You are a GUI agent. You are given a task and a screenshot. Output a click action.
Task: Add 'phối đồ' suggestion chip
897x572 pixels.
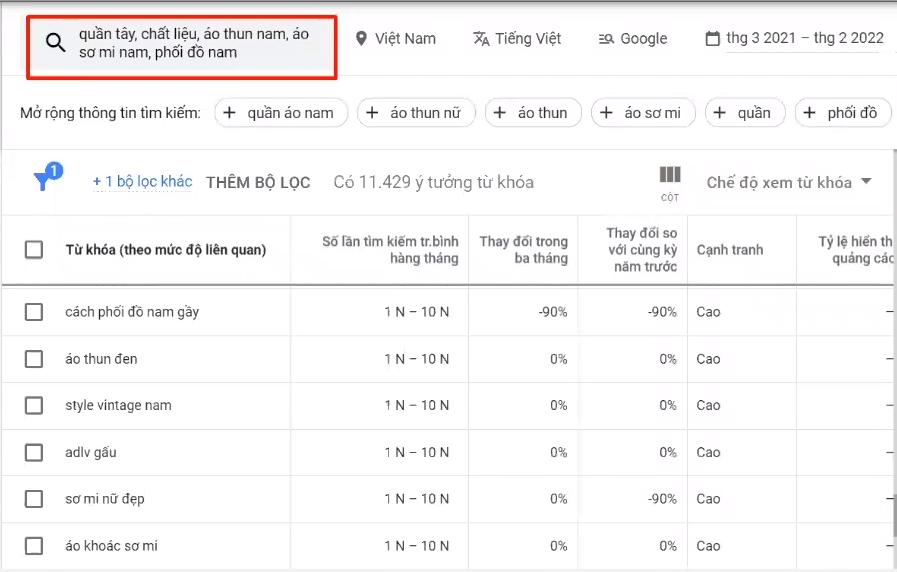point(843,113)
